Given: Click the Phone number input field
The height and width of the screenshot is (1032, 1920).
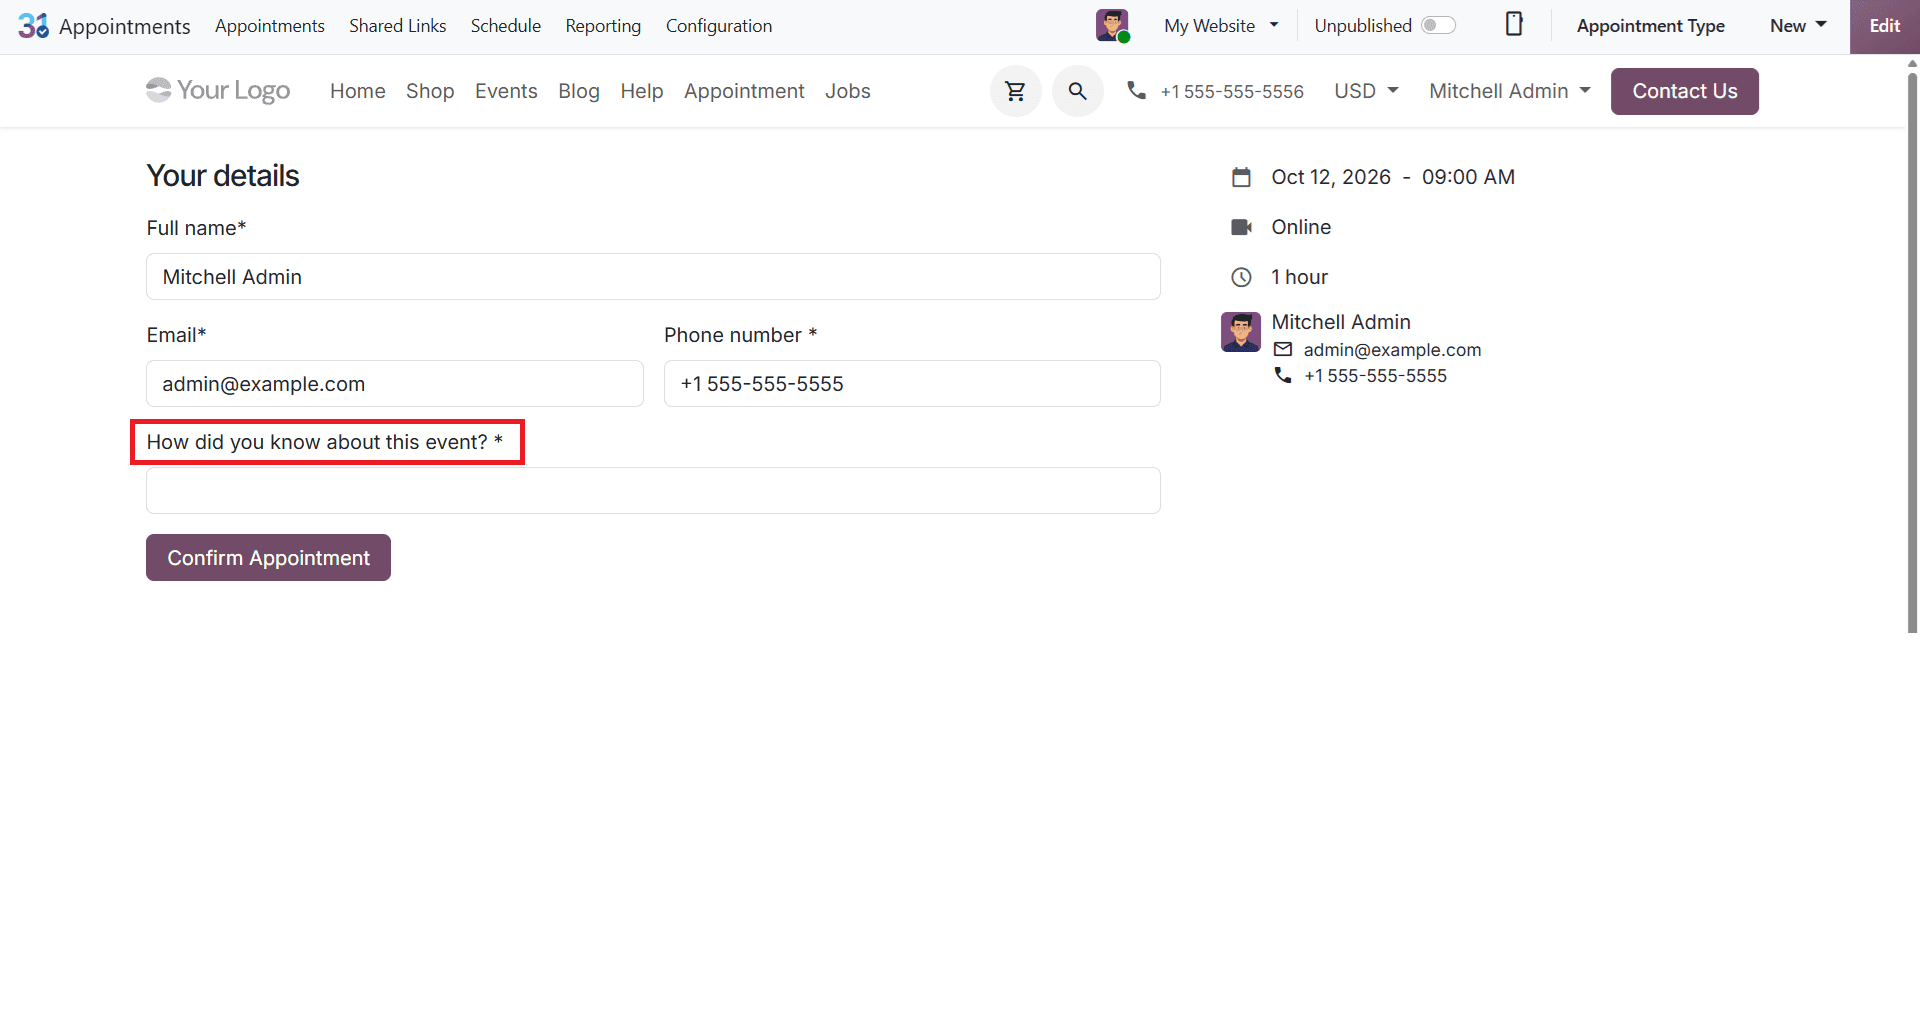Looking at the screenshot, I should pos(912,384).
